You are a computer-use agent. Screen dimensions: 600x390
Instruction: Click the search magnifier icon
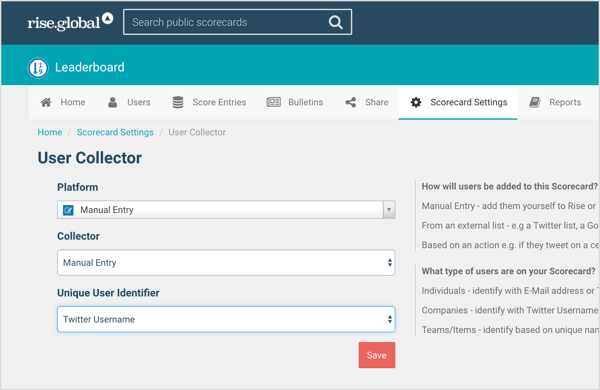point(336,22)
